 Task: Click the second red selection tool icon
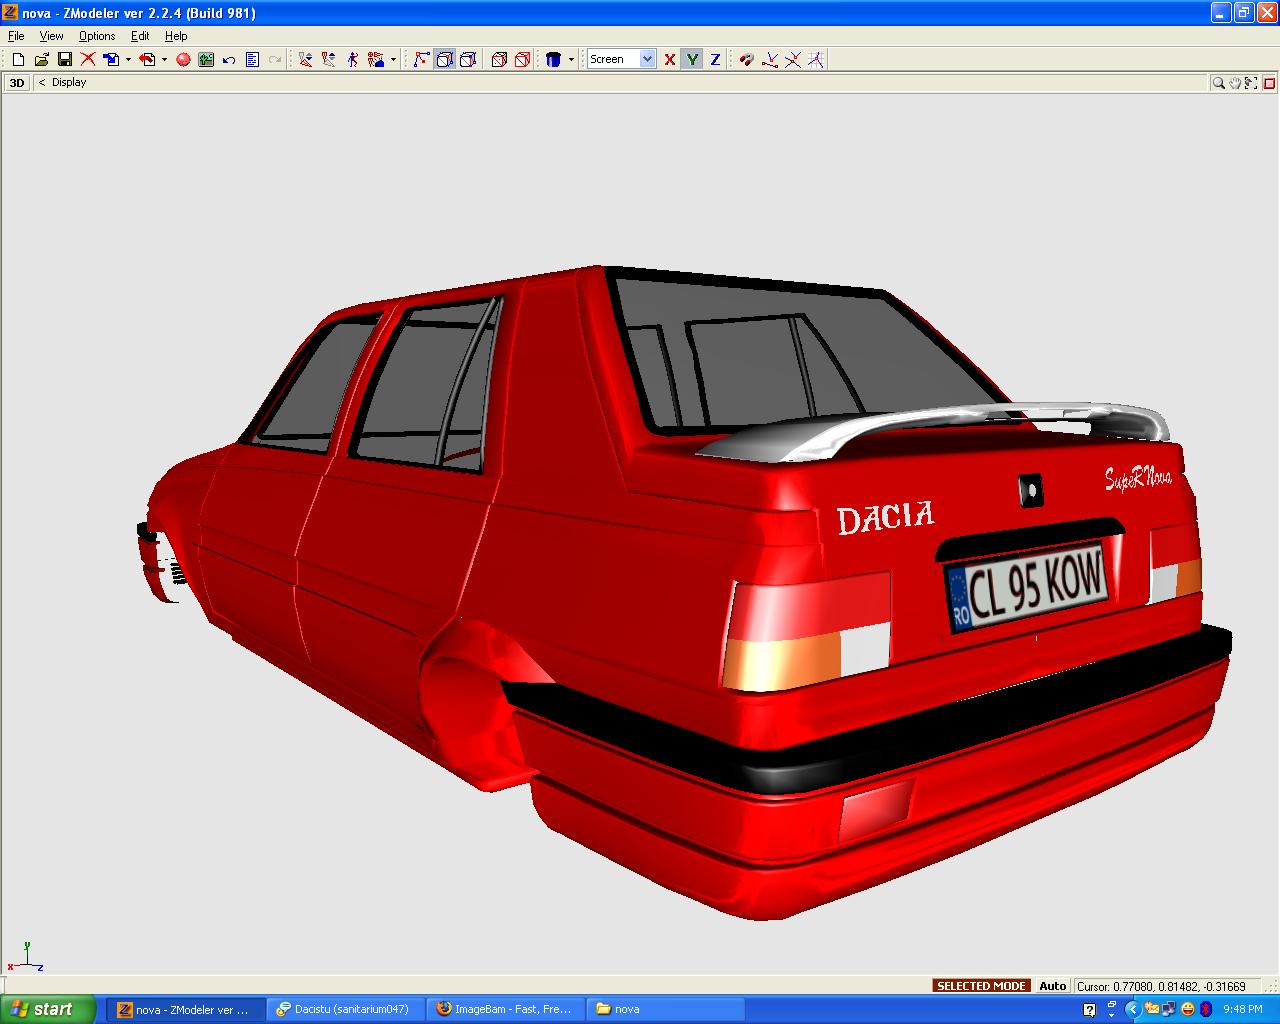pos(329,60)
